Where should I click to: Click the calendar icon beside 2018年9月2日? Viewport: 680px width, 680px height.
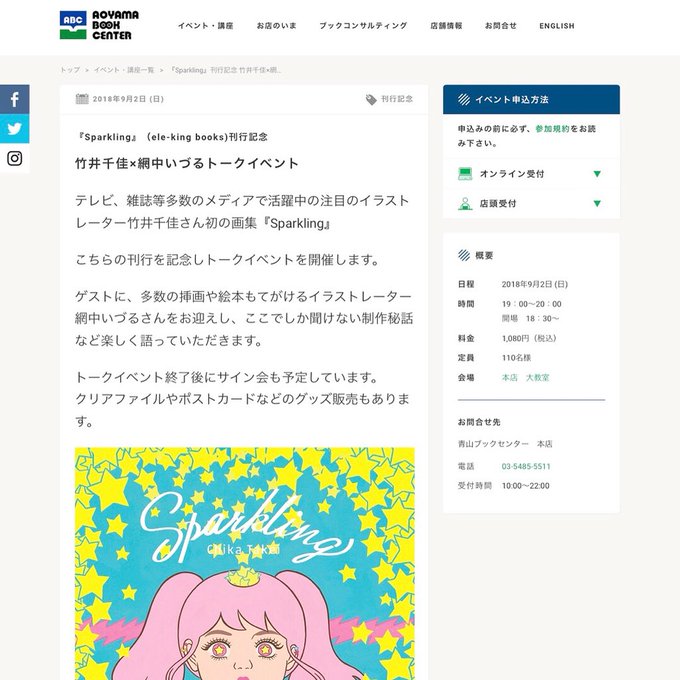82,99
